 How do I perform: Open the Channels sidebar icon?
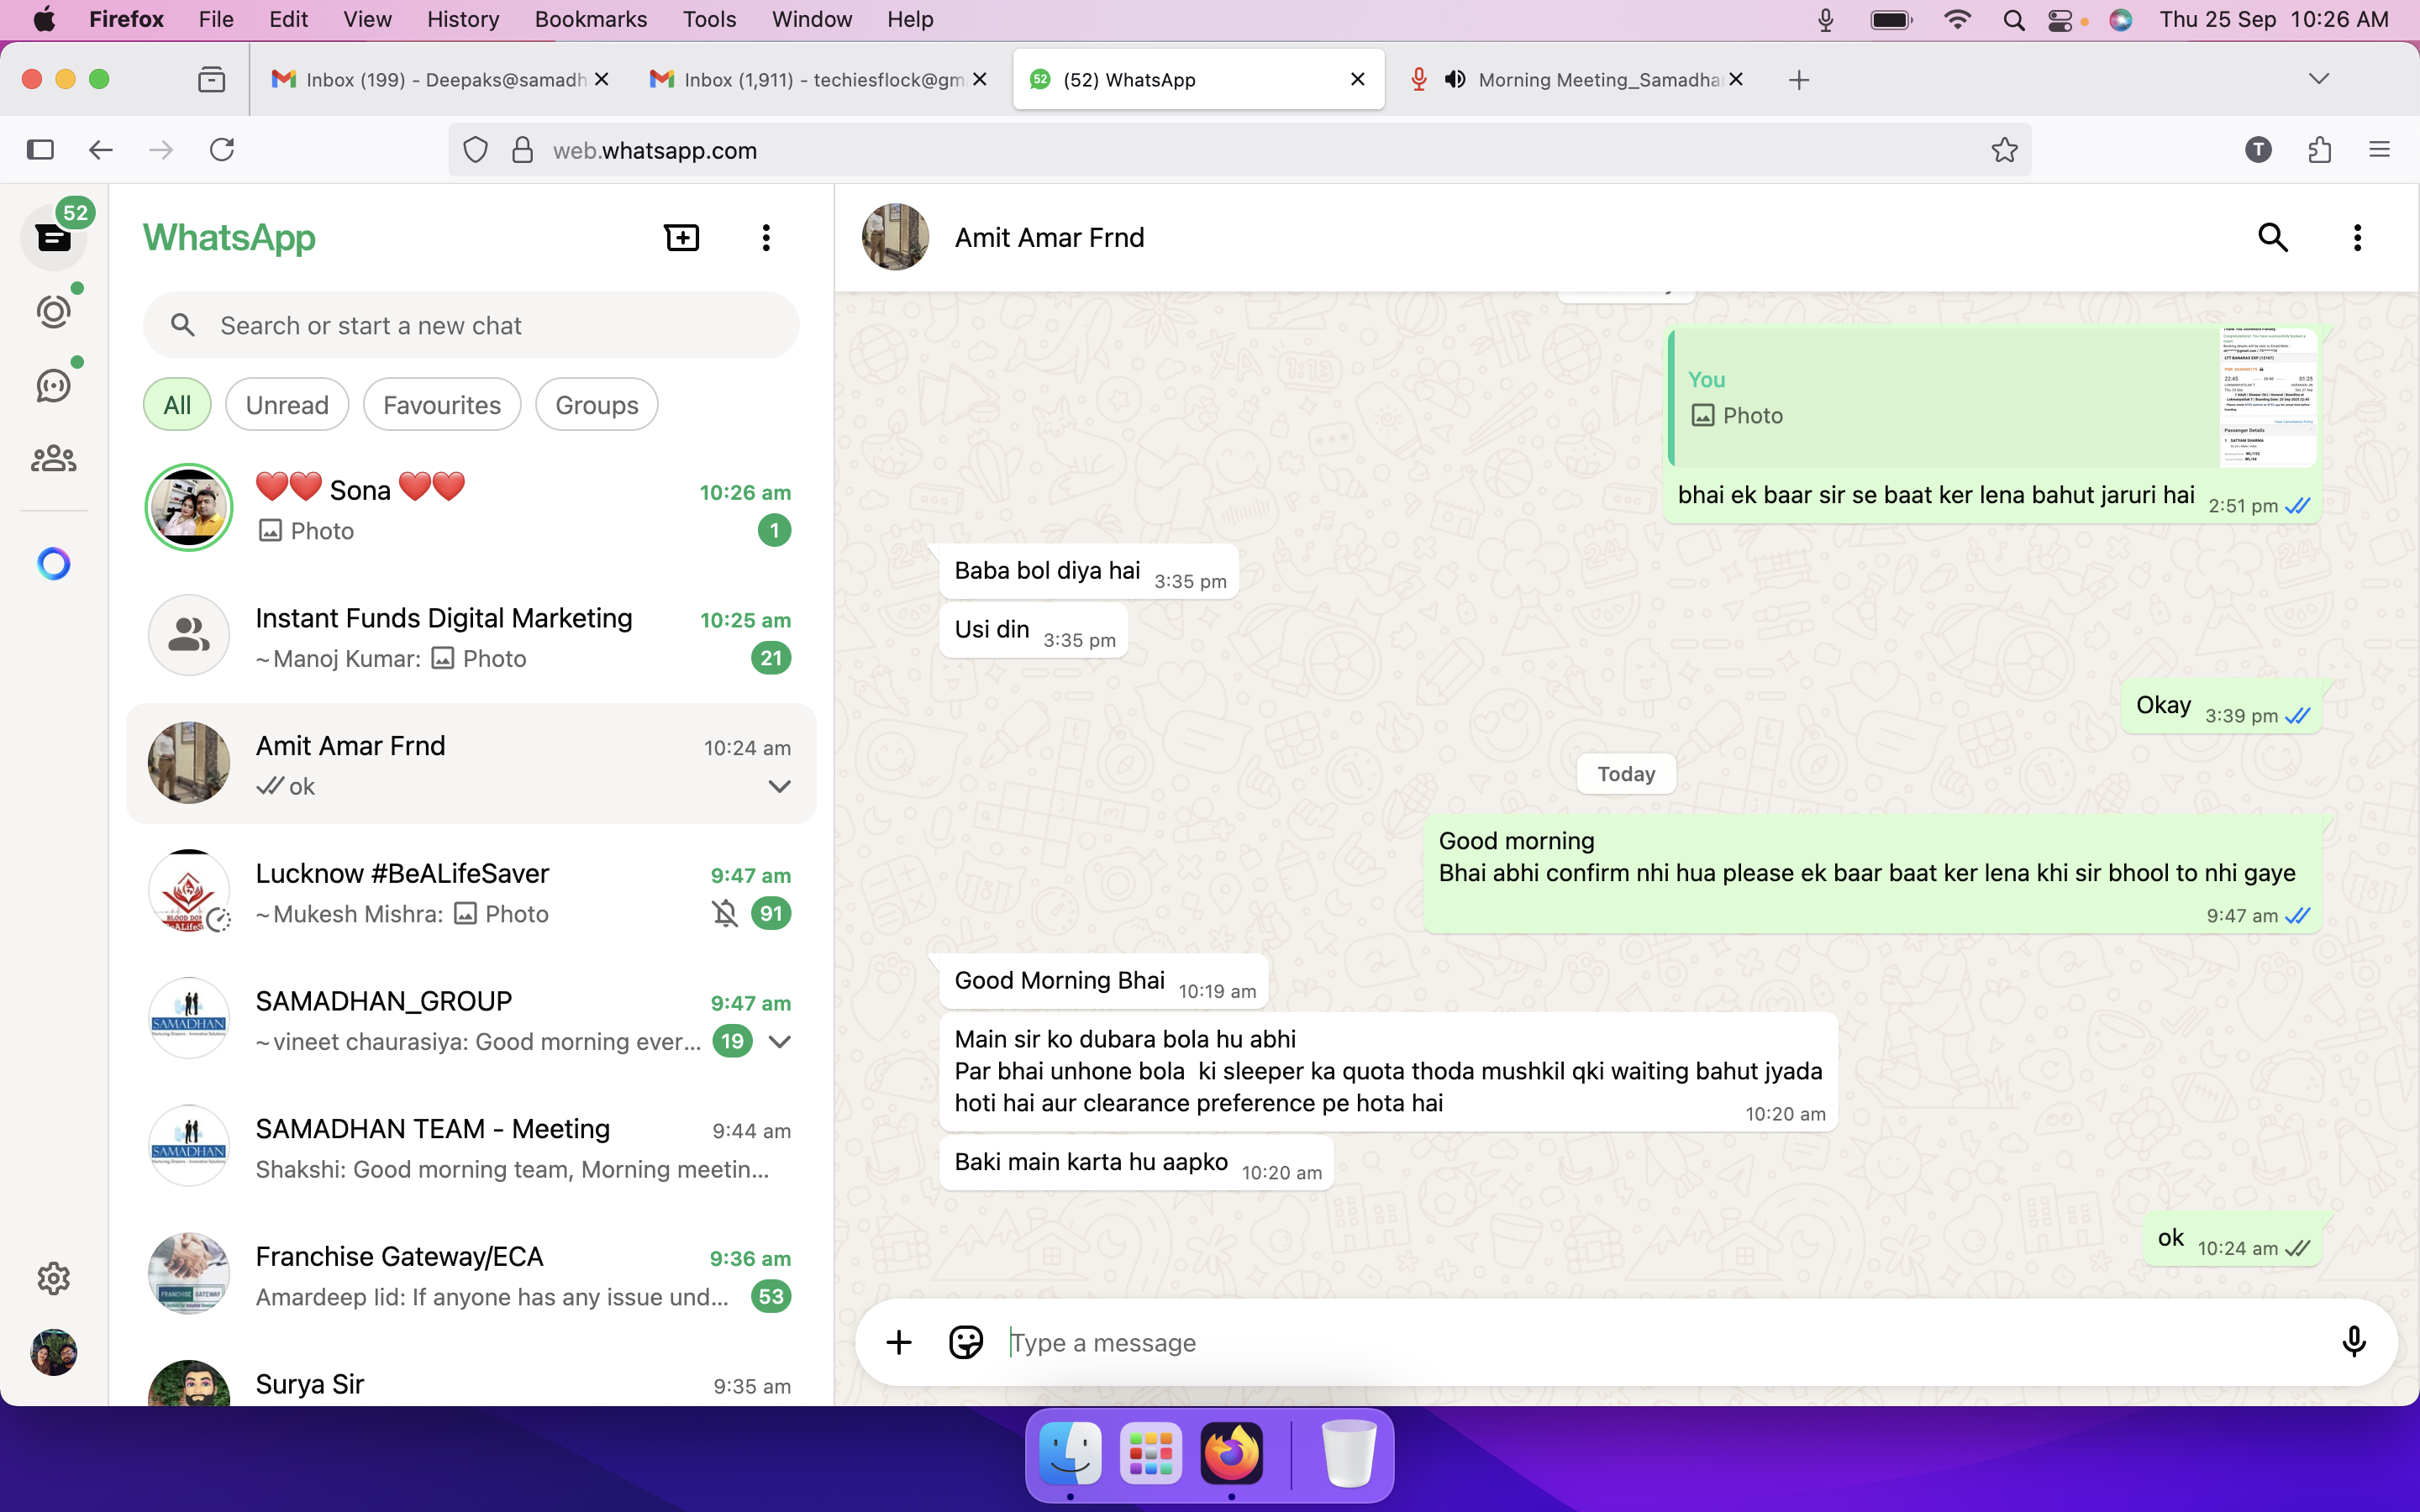(53, 386)
